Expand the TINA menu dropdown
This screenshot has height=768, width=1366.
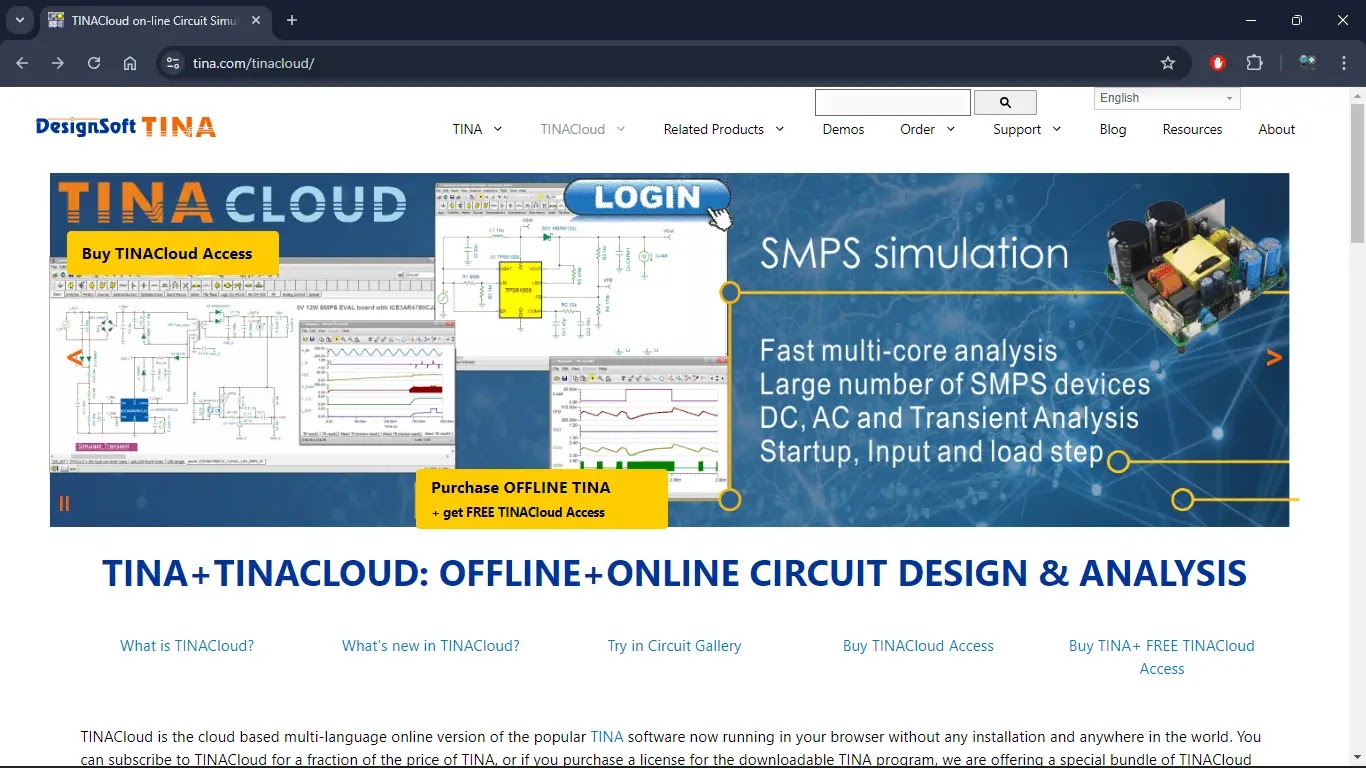[x=477, y=129]
